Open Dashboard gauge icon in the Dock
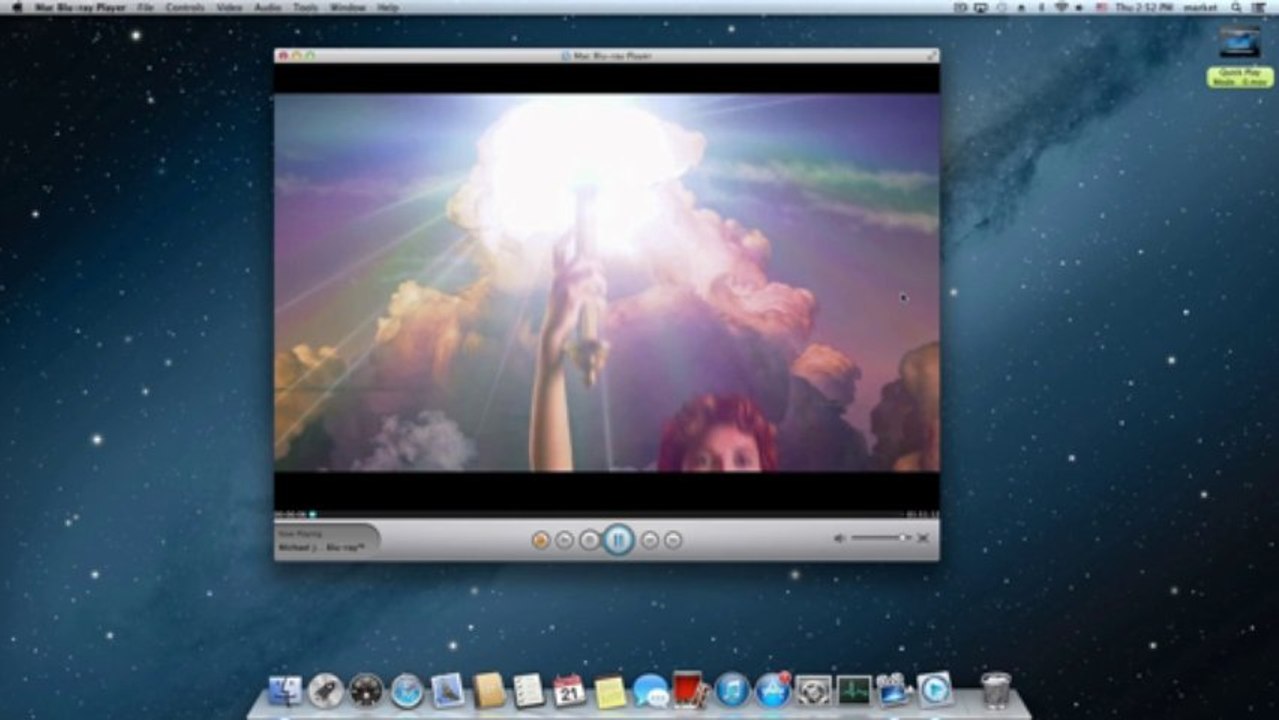This screenshot has width=1279, height=720. point(366,690)
